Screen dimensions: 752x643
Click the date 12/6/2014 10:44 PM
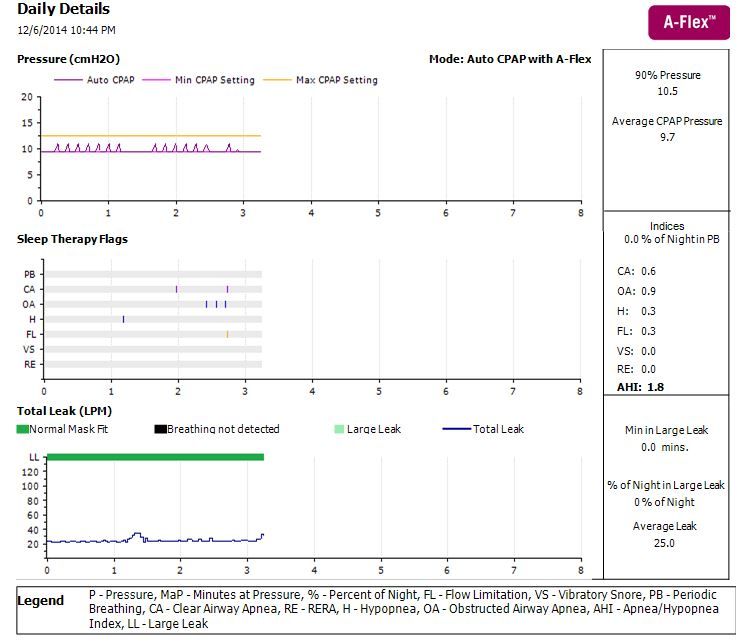[x=66, y=30]
